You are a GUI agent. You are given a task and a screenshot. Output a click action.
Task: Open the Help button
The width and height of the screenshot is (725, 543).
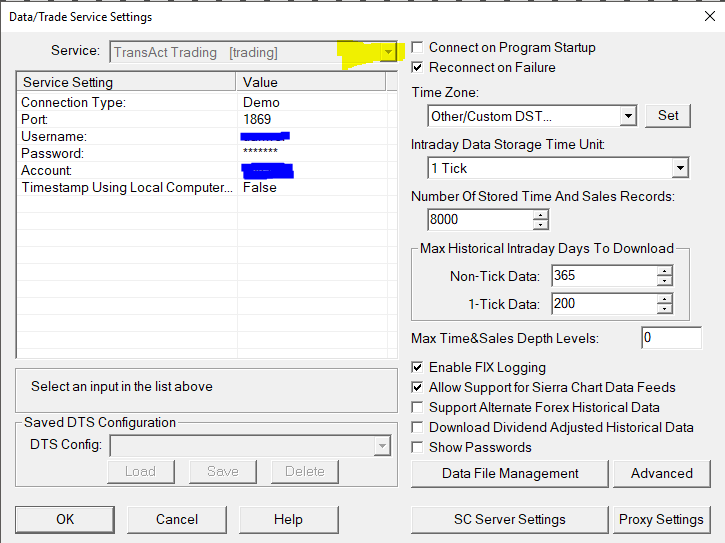pos(289,519)
